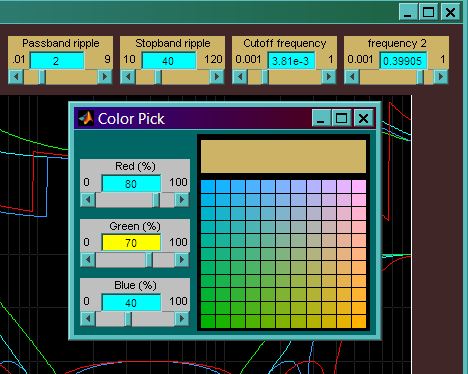Image resolution: width=468 pixels, height=374 pixels.
Task: Increase Passband ripple with right arrow
Action: (x=105, y=77)
